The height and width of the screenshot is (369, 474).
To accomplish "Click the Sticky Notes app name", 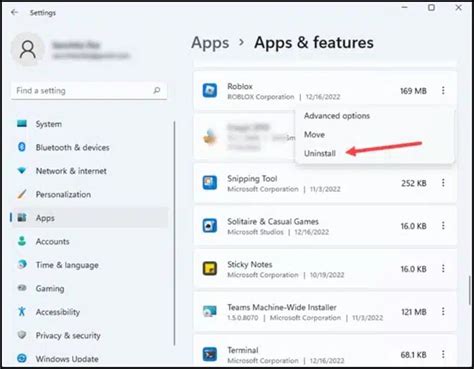I will [x=250, y=265].
